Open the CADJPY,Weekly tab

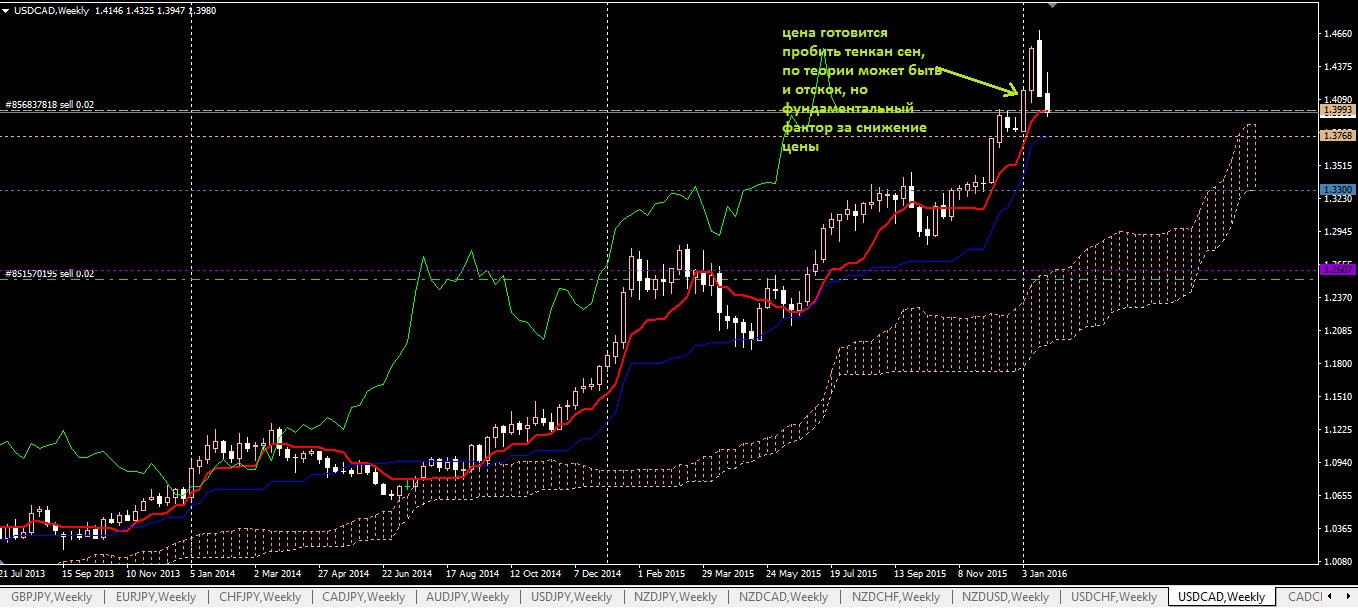pos(363,597)
